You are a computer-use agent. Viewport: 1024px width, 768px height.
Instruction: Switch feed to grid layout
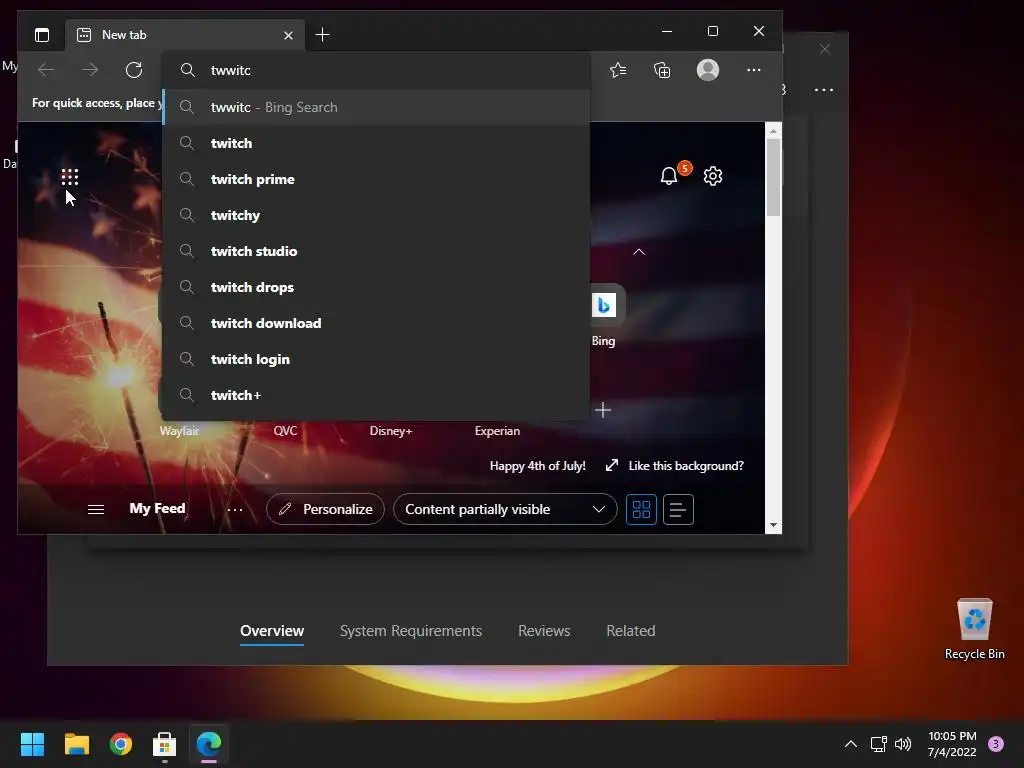coord(641,509)
